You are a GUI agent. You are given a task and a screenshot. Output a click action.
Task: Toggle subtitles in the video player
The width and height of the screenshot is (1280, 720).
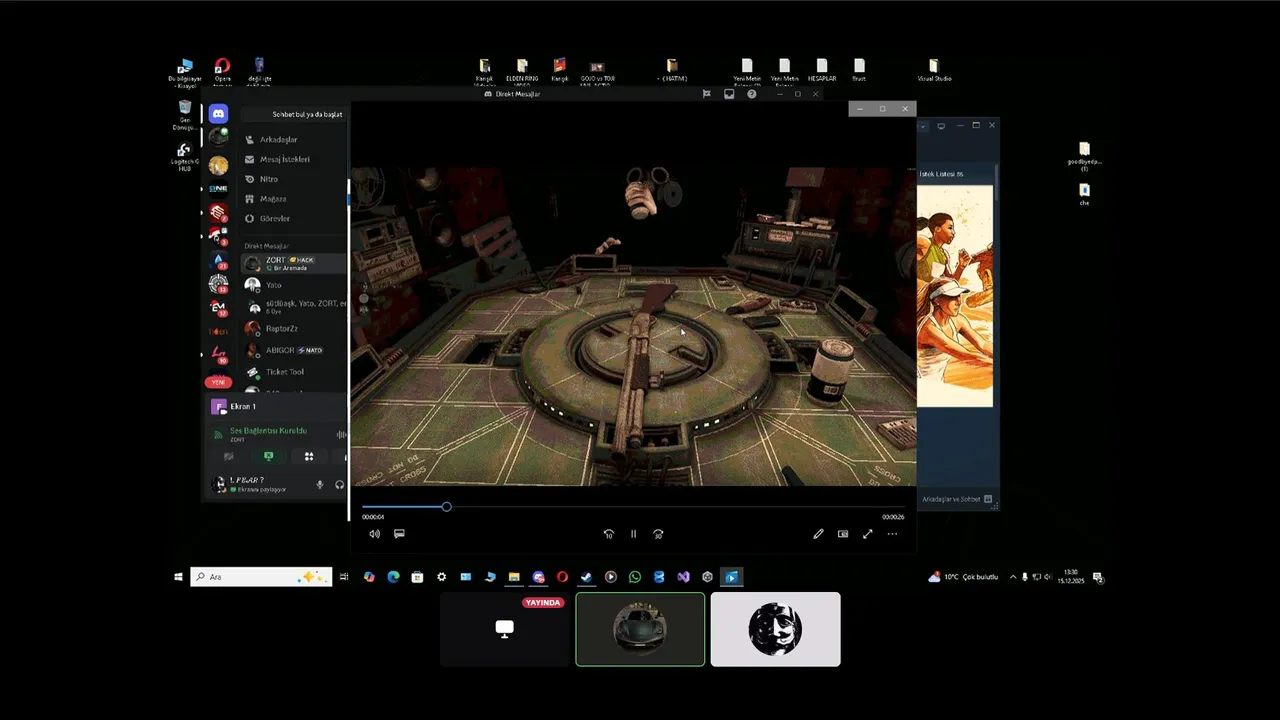(399, 534)
